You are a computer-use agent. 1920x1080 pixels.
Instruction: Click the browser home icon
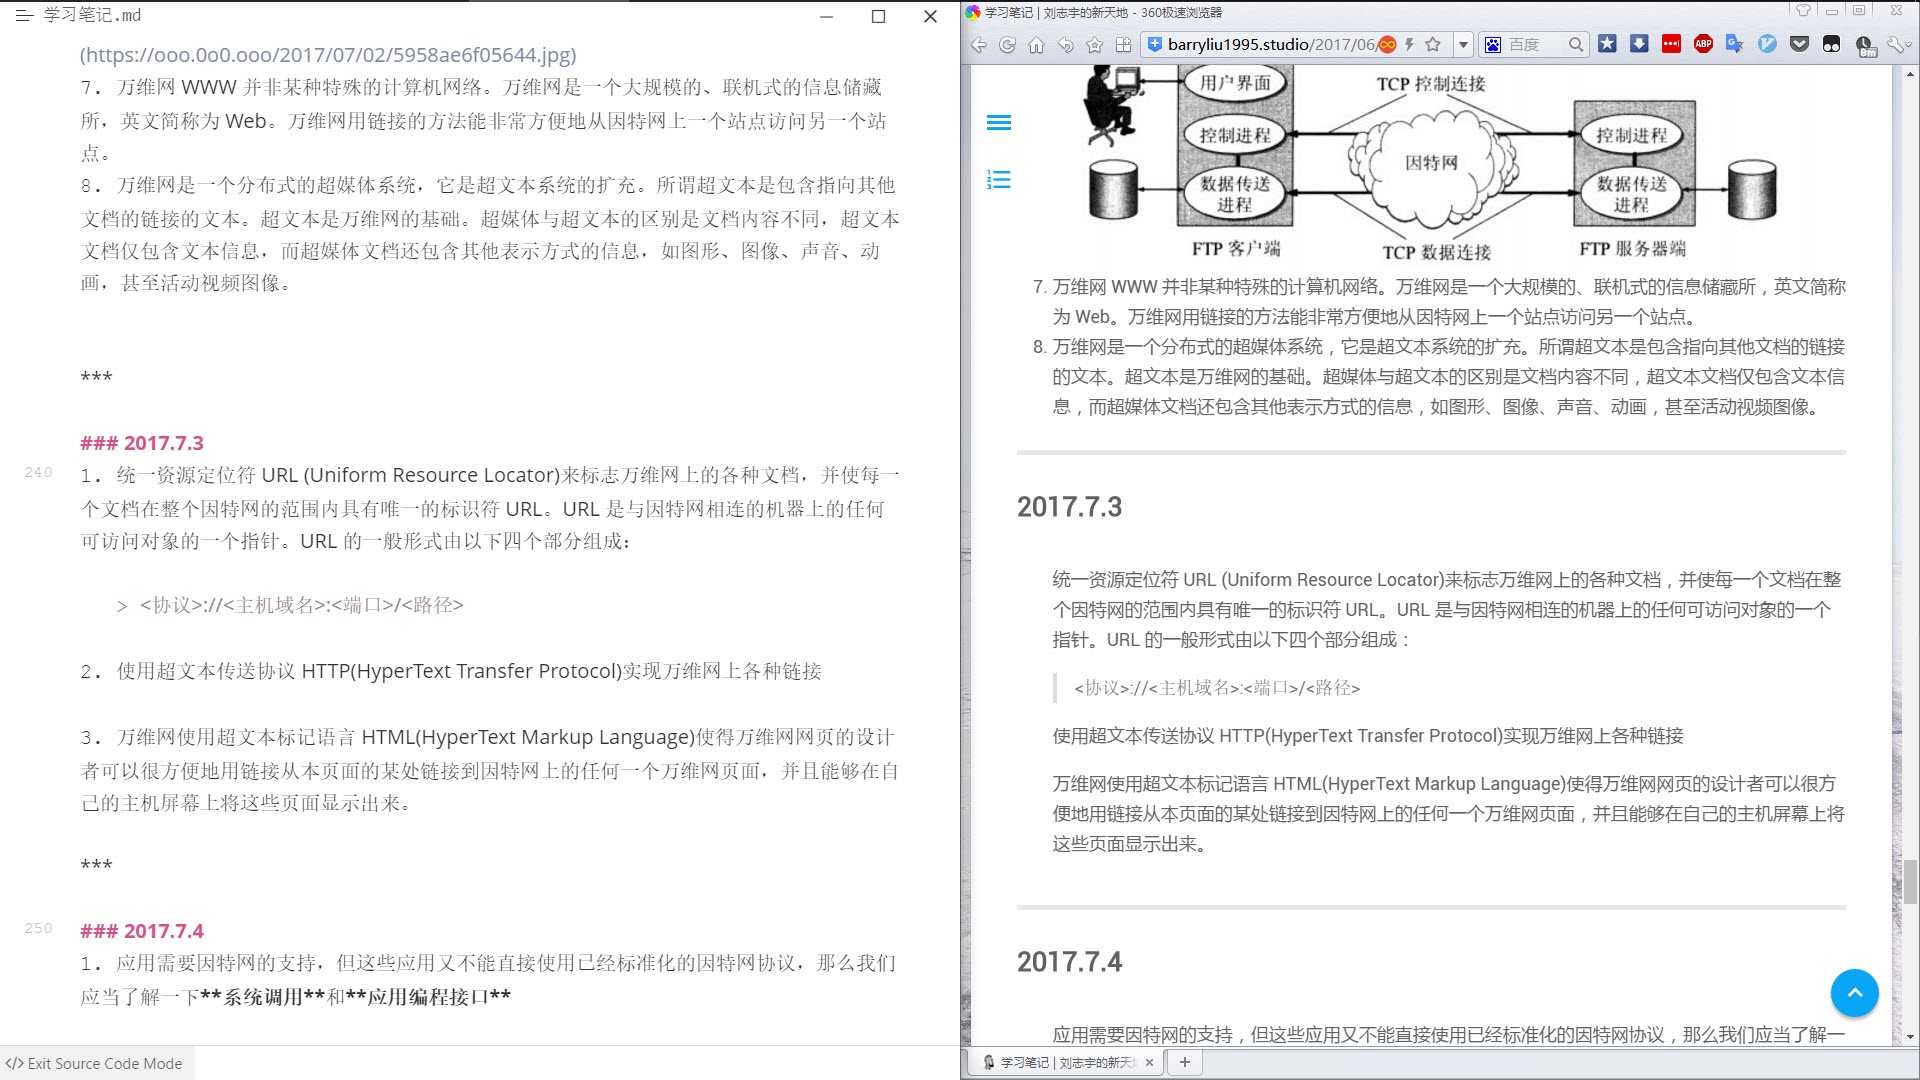click(1036, 45)
